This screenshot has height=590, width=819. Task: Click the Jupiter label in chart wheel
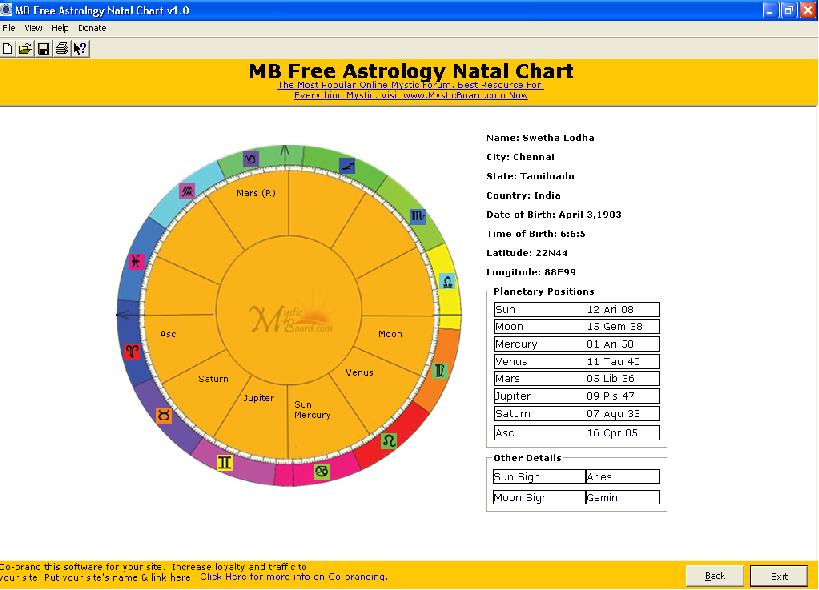pos(259,398)
